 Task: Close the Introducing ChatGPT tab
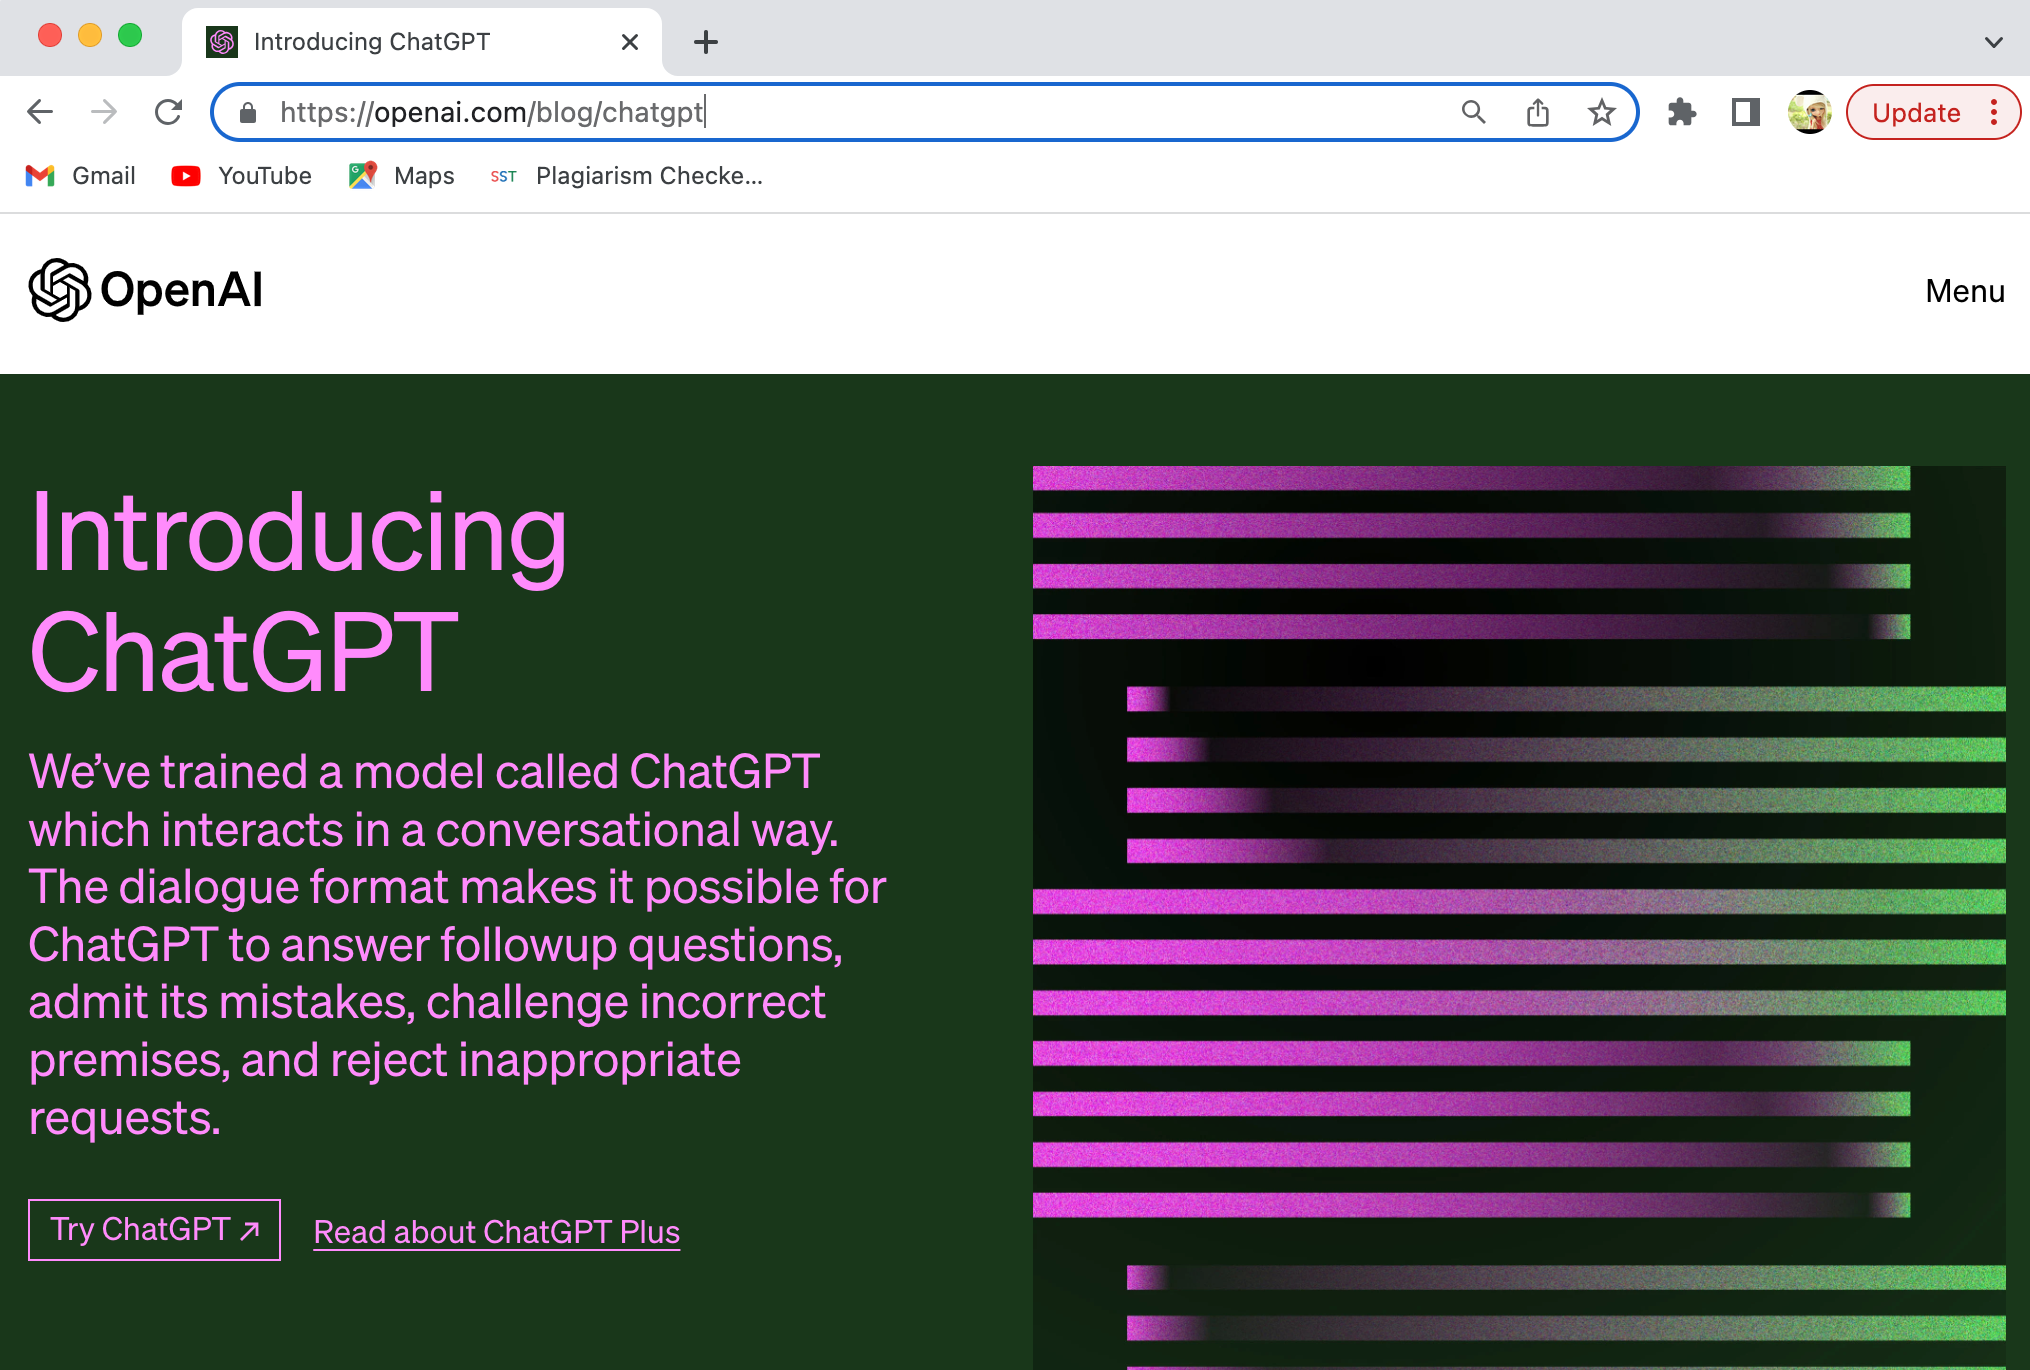pos(630,42)
